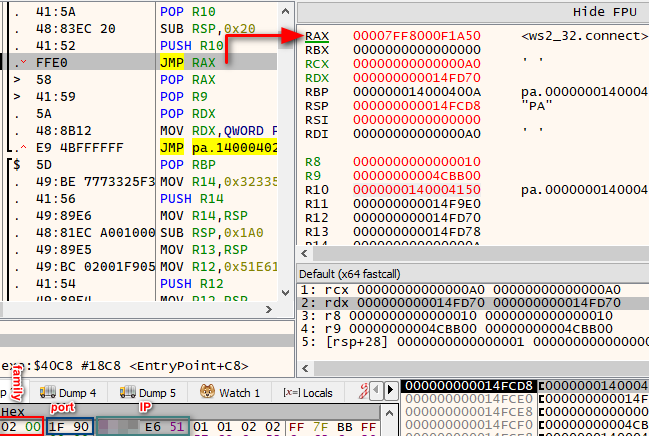Click stack address 000000000014FCE0

pyautogui.click(x=469, y=399)
